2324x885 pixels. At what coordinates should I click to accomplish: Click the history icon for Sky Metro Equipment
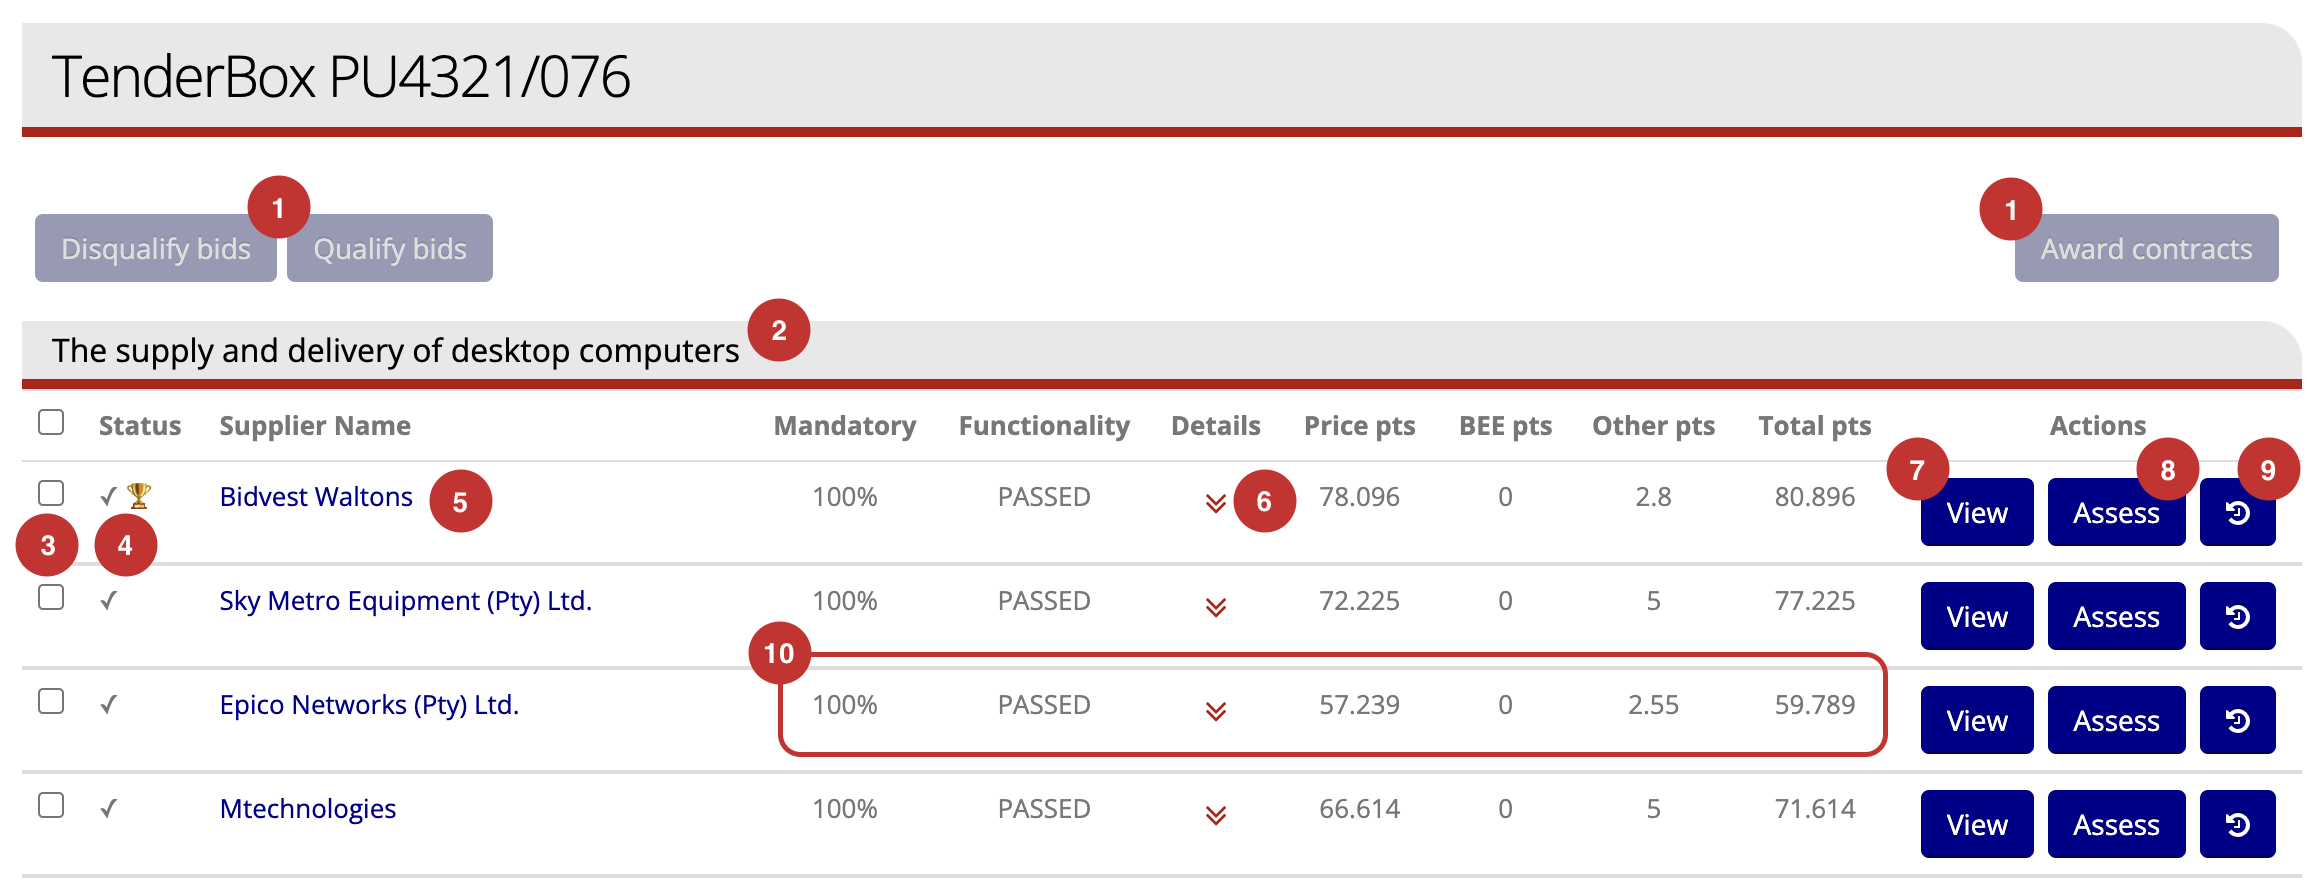2237,617
